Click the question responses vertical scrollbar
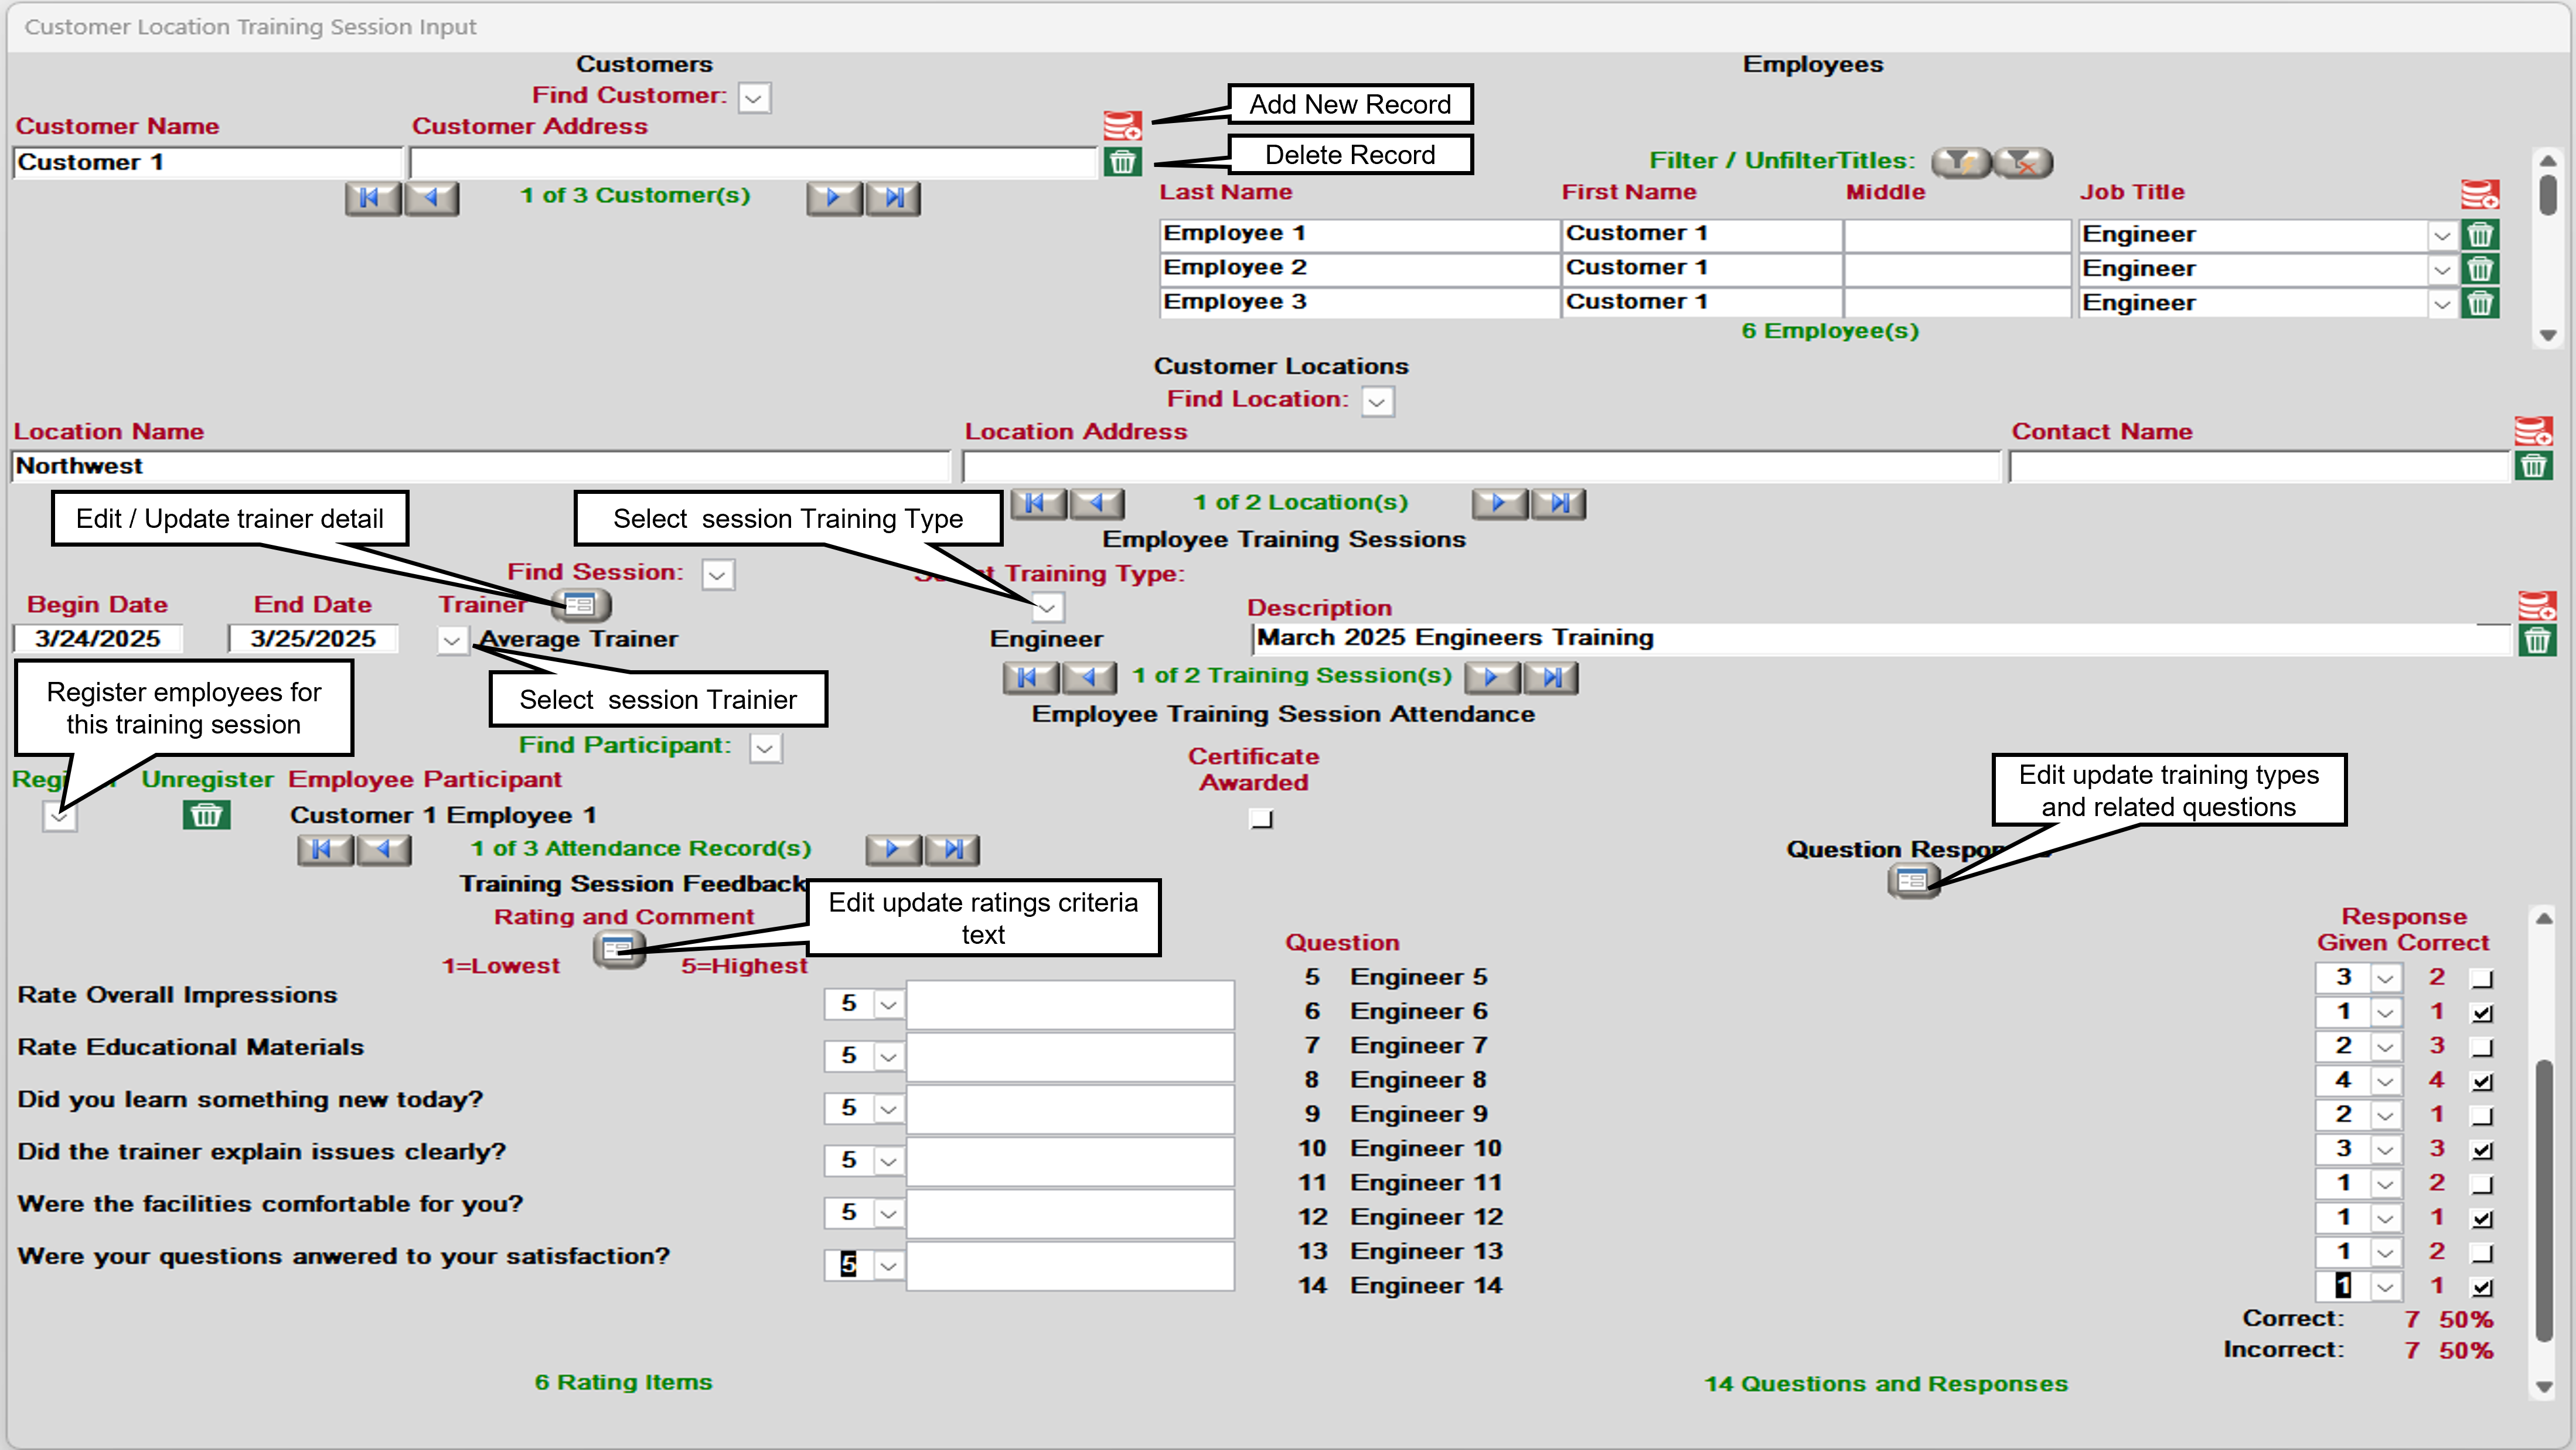The image size is (2576, 1450). click(2543, 1200)
